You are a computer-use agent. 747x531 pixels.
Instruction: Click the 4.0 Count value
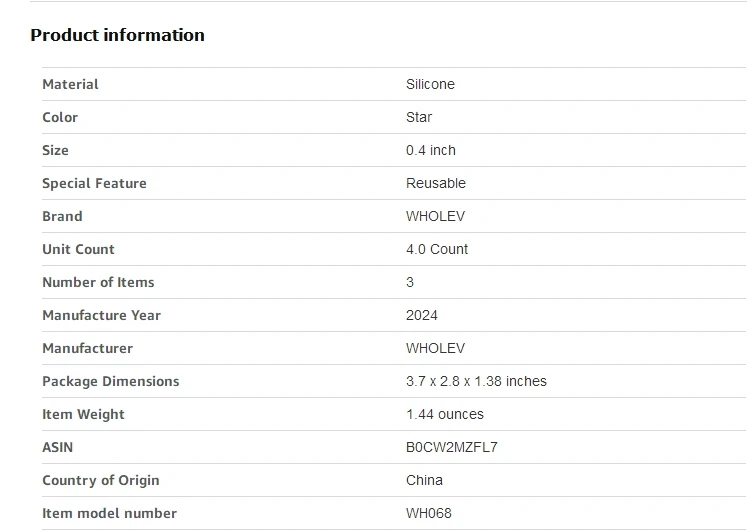point(437,249)
